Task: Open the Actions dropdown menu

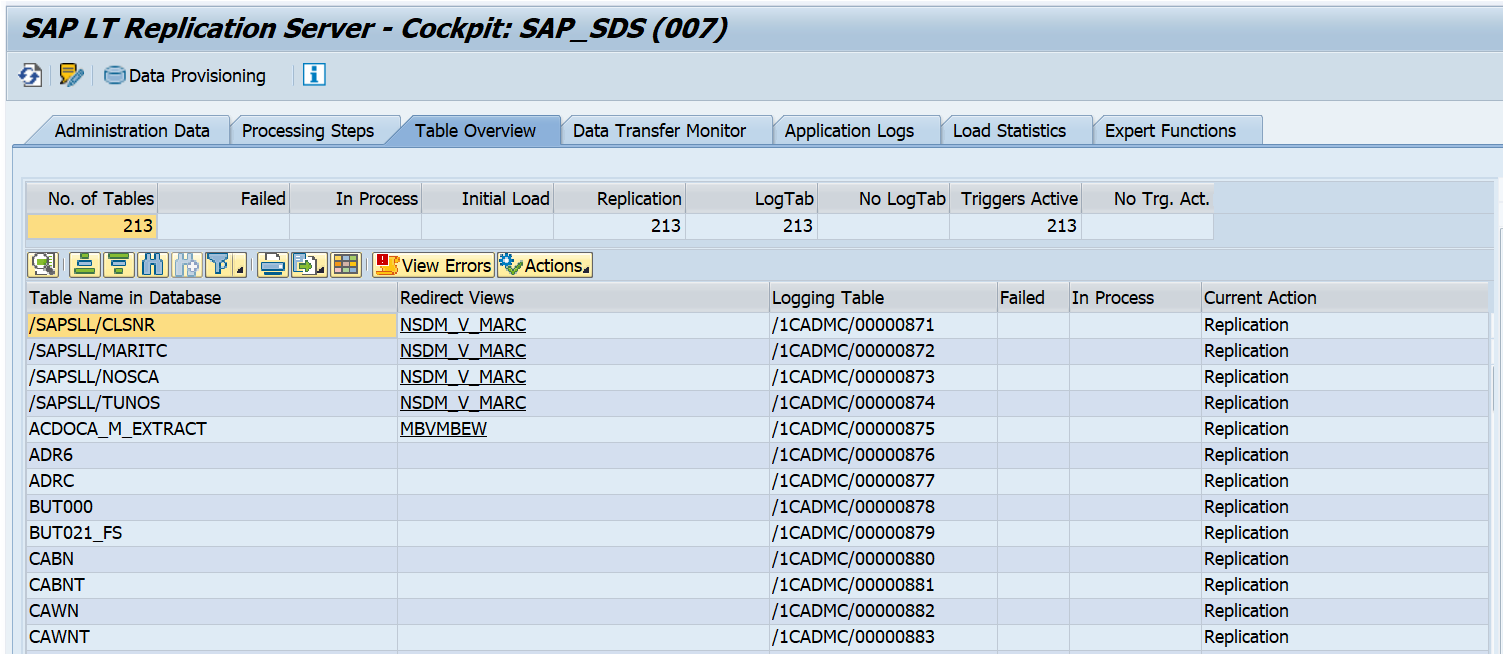Action: [x=544, y=264]
